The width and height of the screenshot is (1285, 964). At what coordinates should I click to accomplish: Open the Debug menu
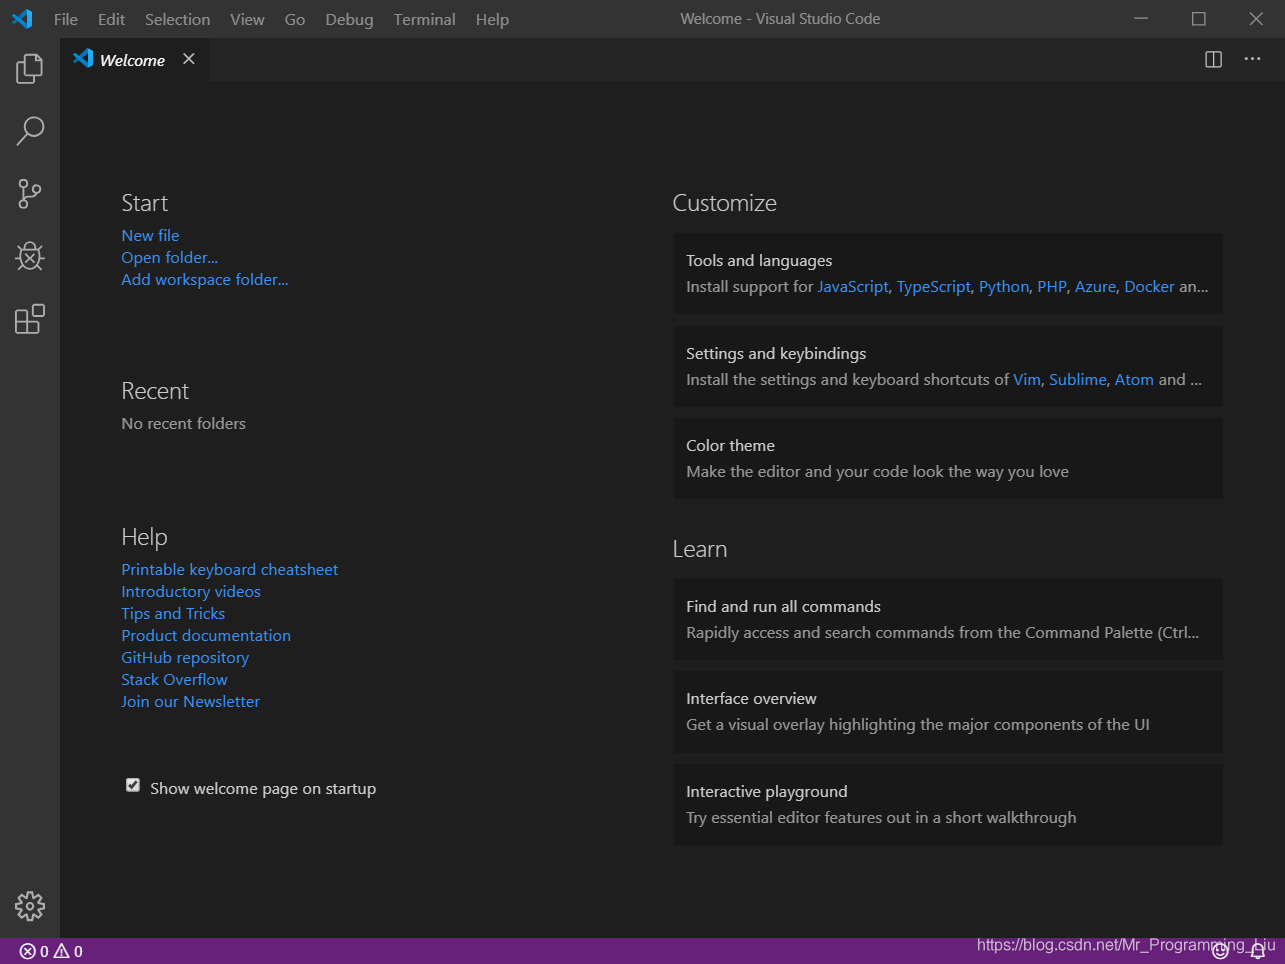349,19
